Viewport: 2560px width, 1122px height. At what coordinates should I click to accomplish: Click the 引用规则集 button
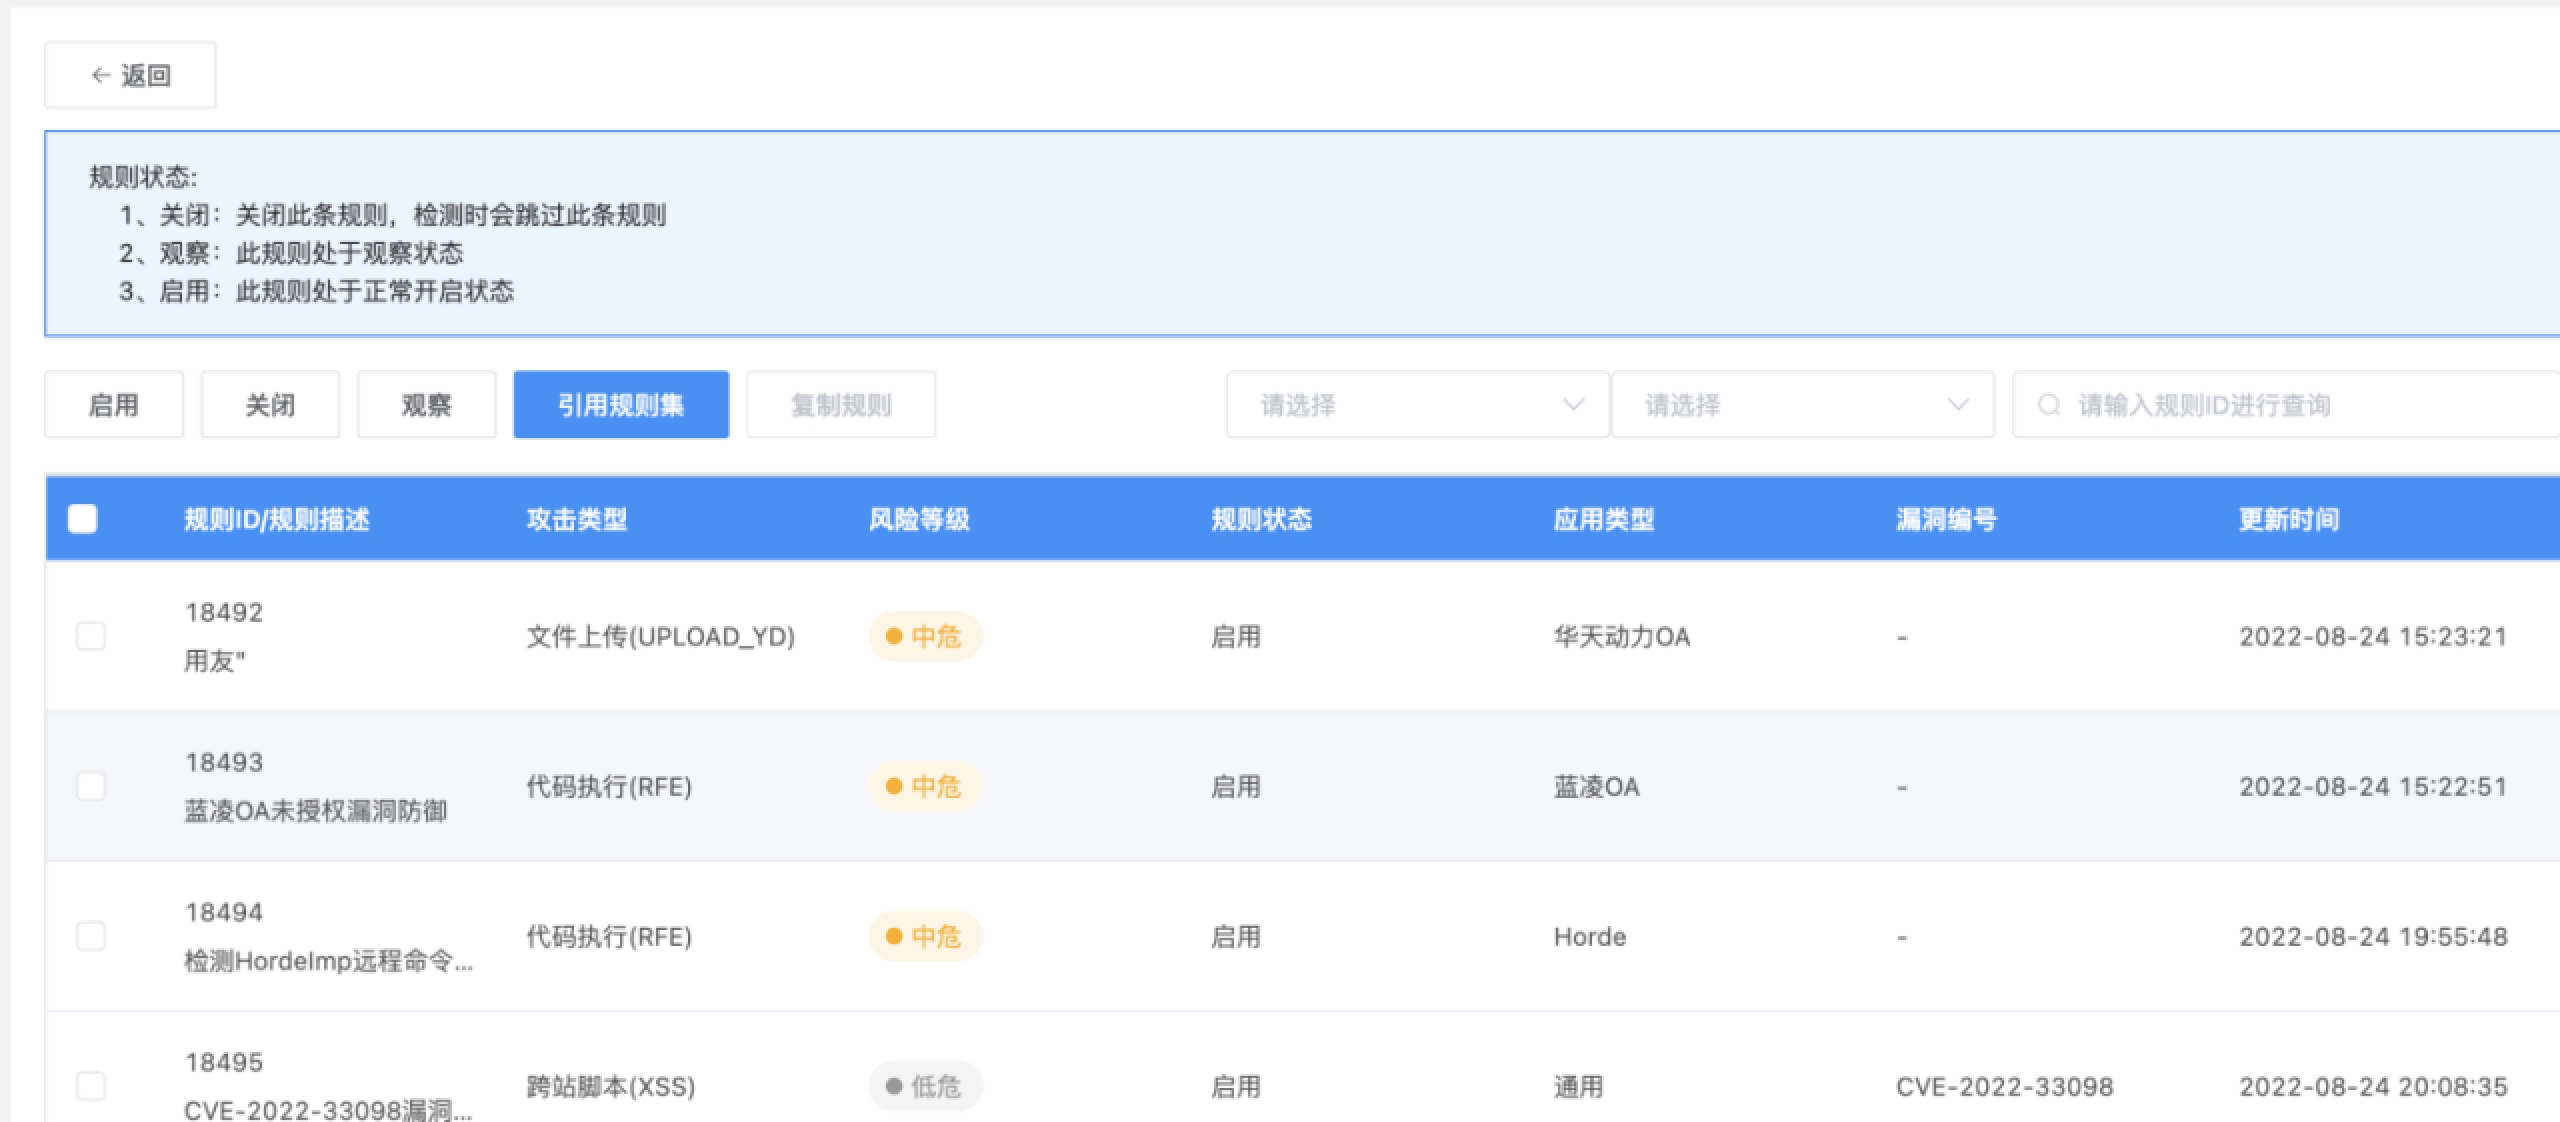click(x=621, y=405)
